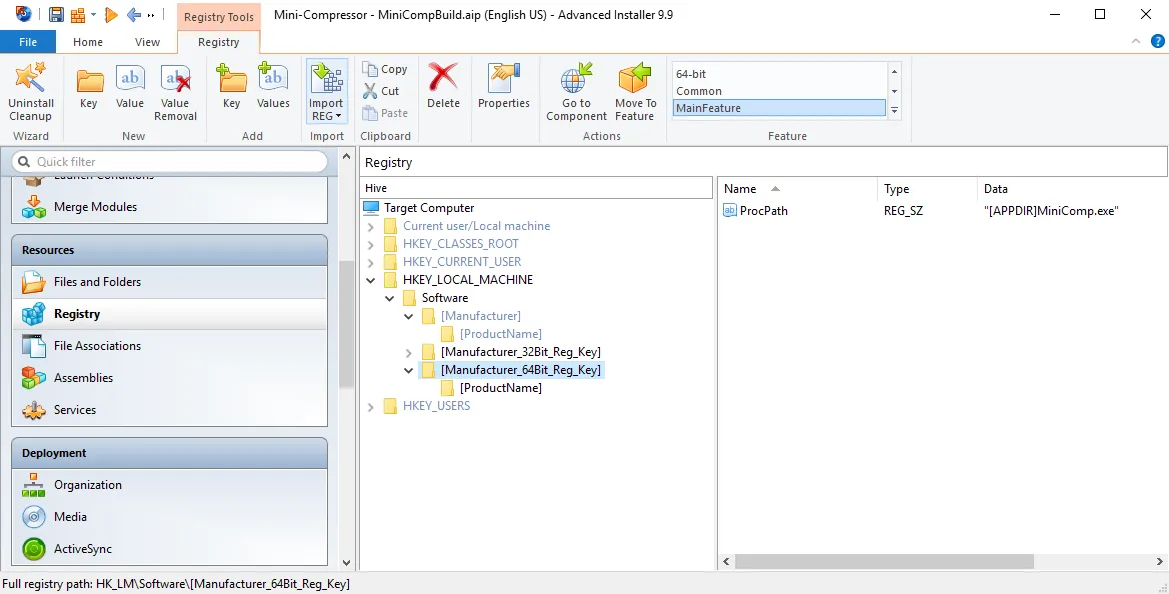The height and width of the screenshot is (594, 1169).
Task: Switch to the View tab
Action: point(147,42)
